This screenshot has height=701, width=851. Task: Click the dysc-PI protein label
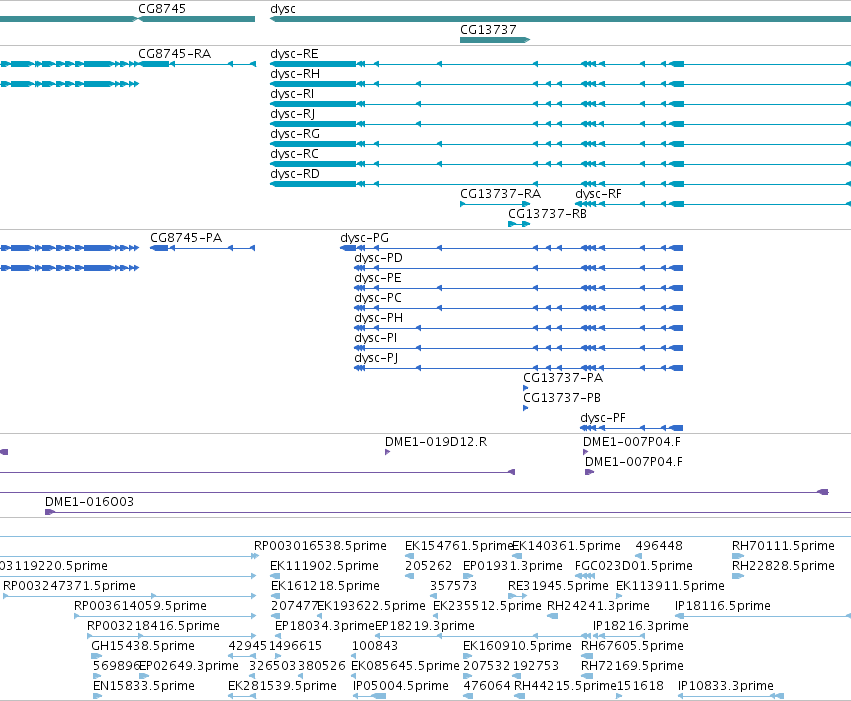click(376, 338)
